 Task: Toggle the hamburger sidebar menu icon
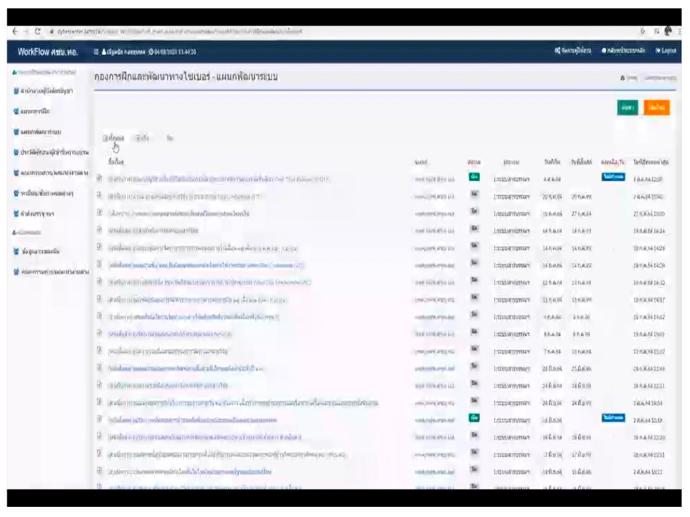point(96,51)
